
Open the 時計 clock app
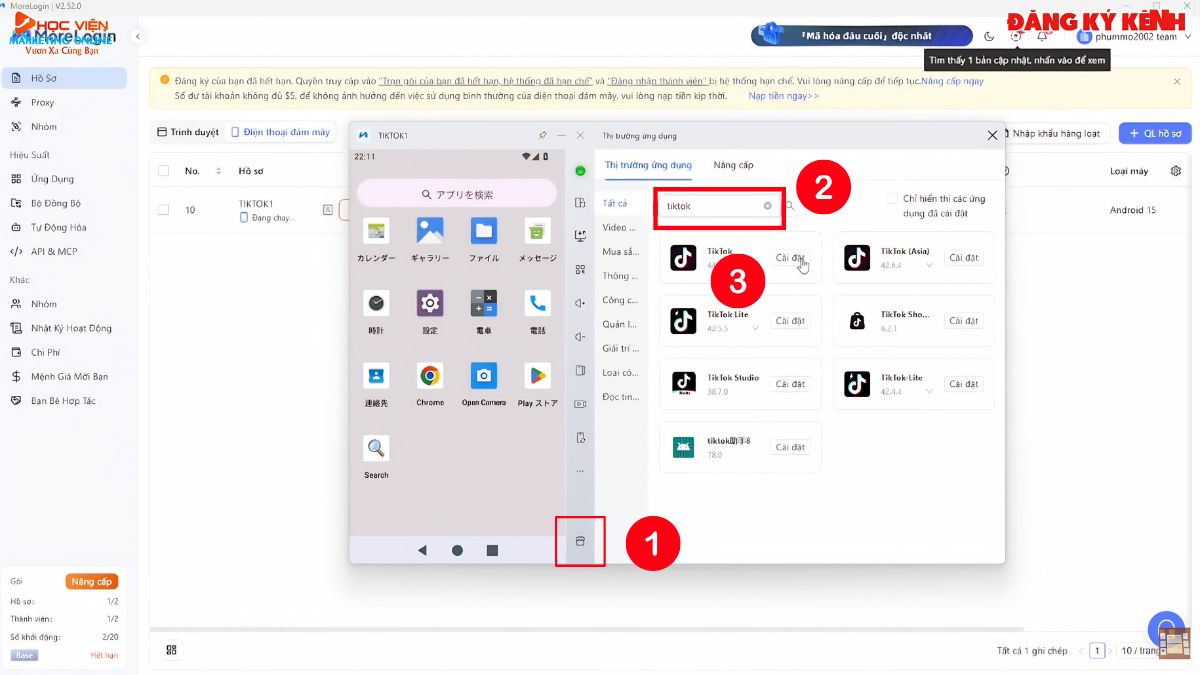376,303
